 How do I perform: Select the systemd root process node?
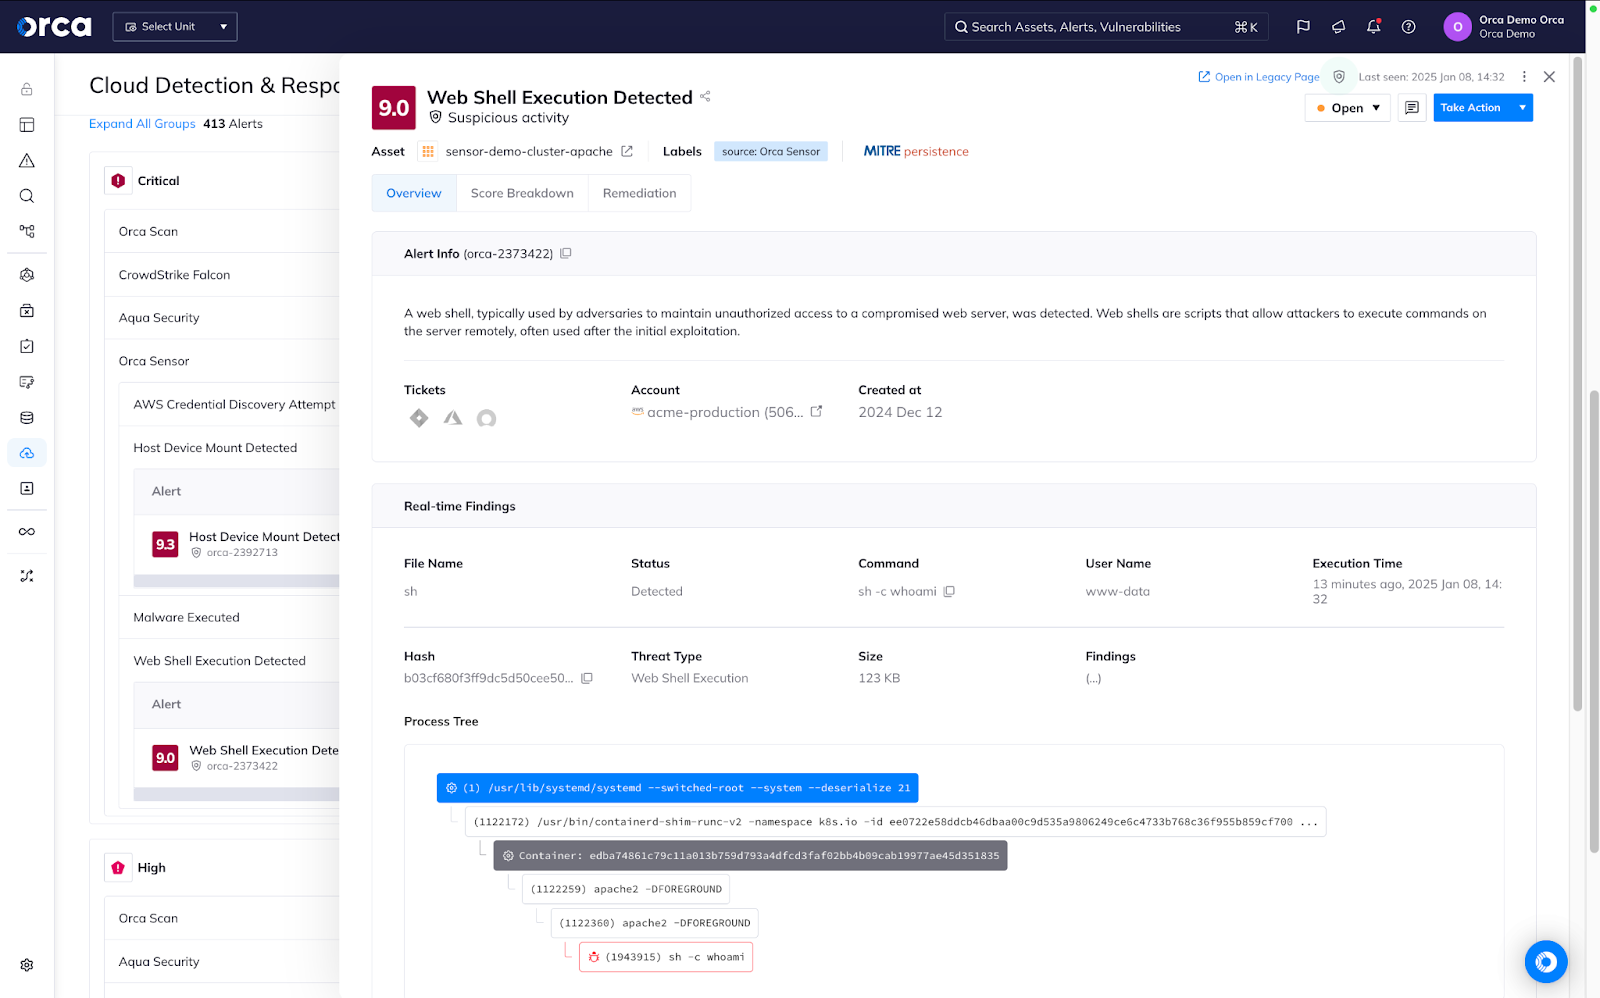[x=677, y=788]
